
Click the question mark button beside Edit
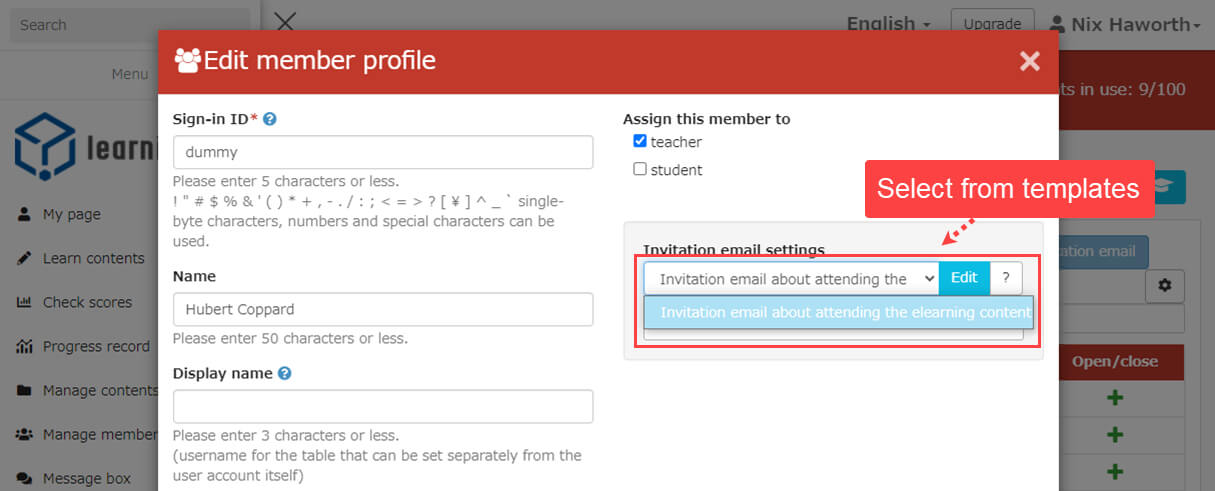point(1006,278)
